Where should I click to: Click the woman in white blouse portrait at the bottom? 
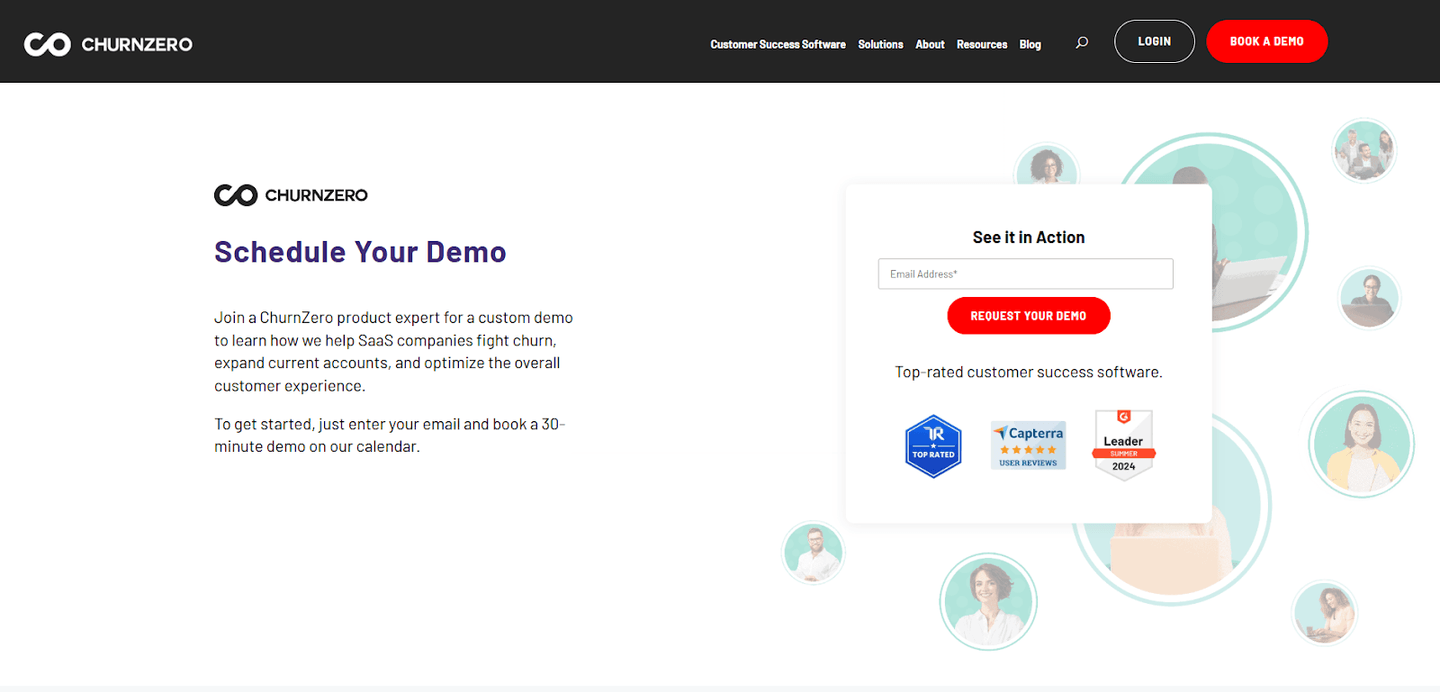tap(988, 602)
